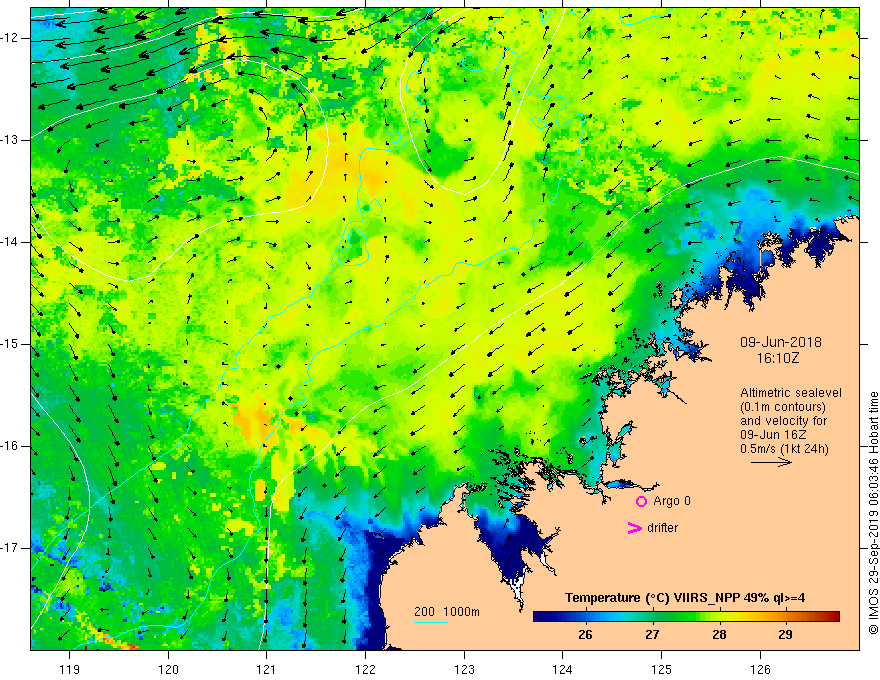Click the '119' longitude axis label

tap(70, 670)
